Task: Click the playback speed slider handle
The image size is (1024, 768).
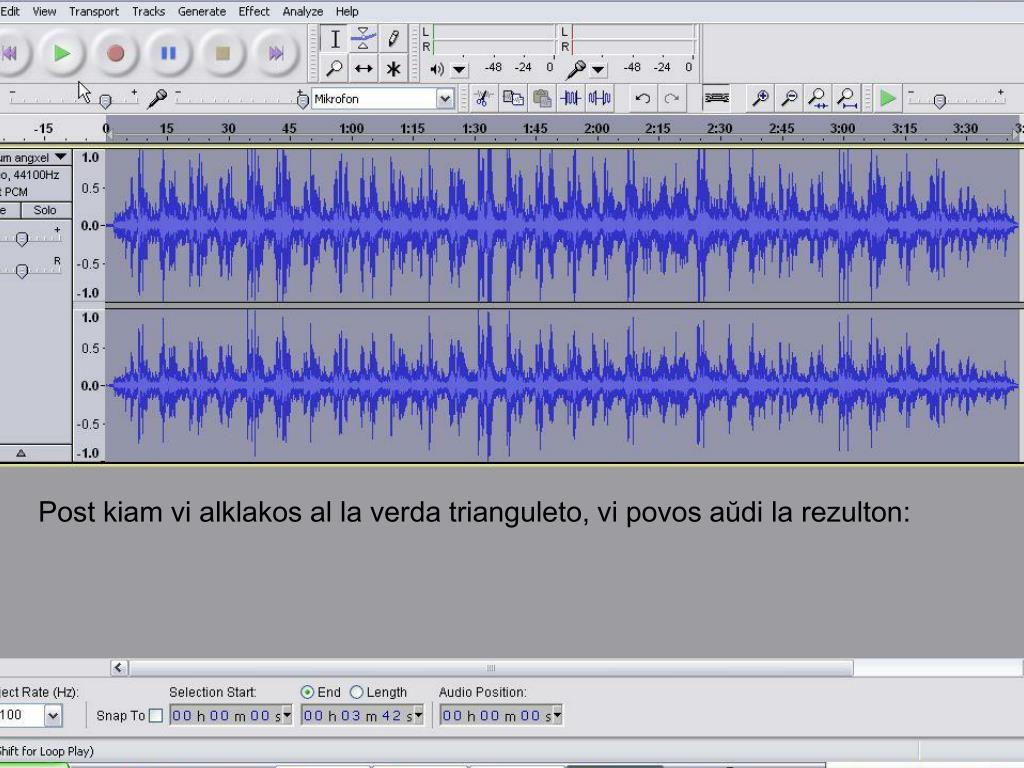Action: 939,101
